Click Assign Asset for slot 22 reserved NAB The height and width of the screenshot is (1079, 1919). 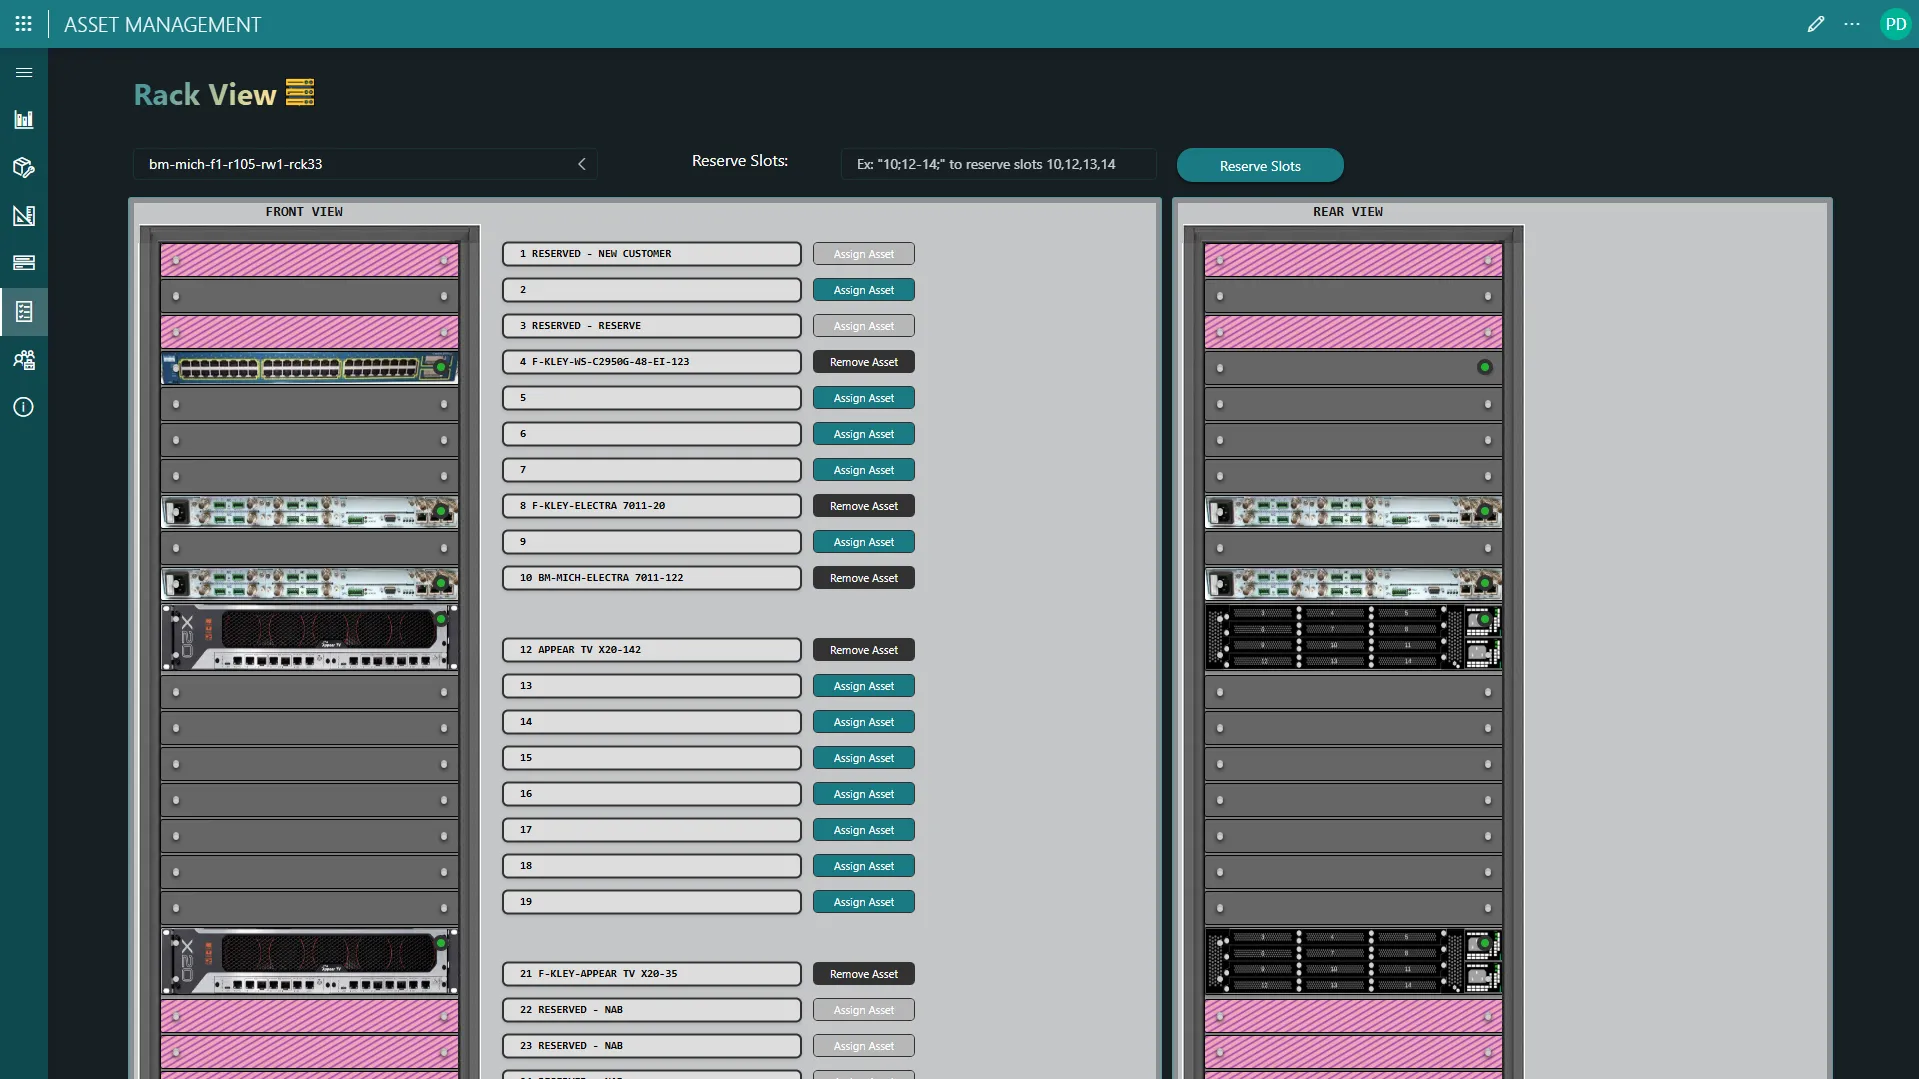click(864, 1010)
